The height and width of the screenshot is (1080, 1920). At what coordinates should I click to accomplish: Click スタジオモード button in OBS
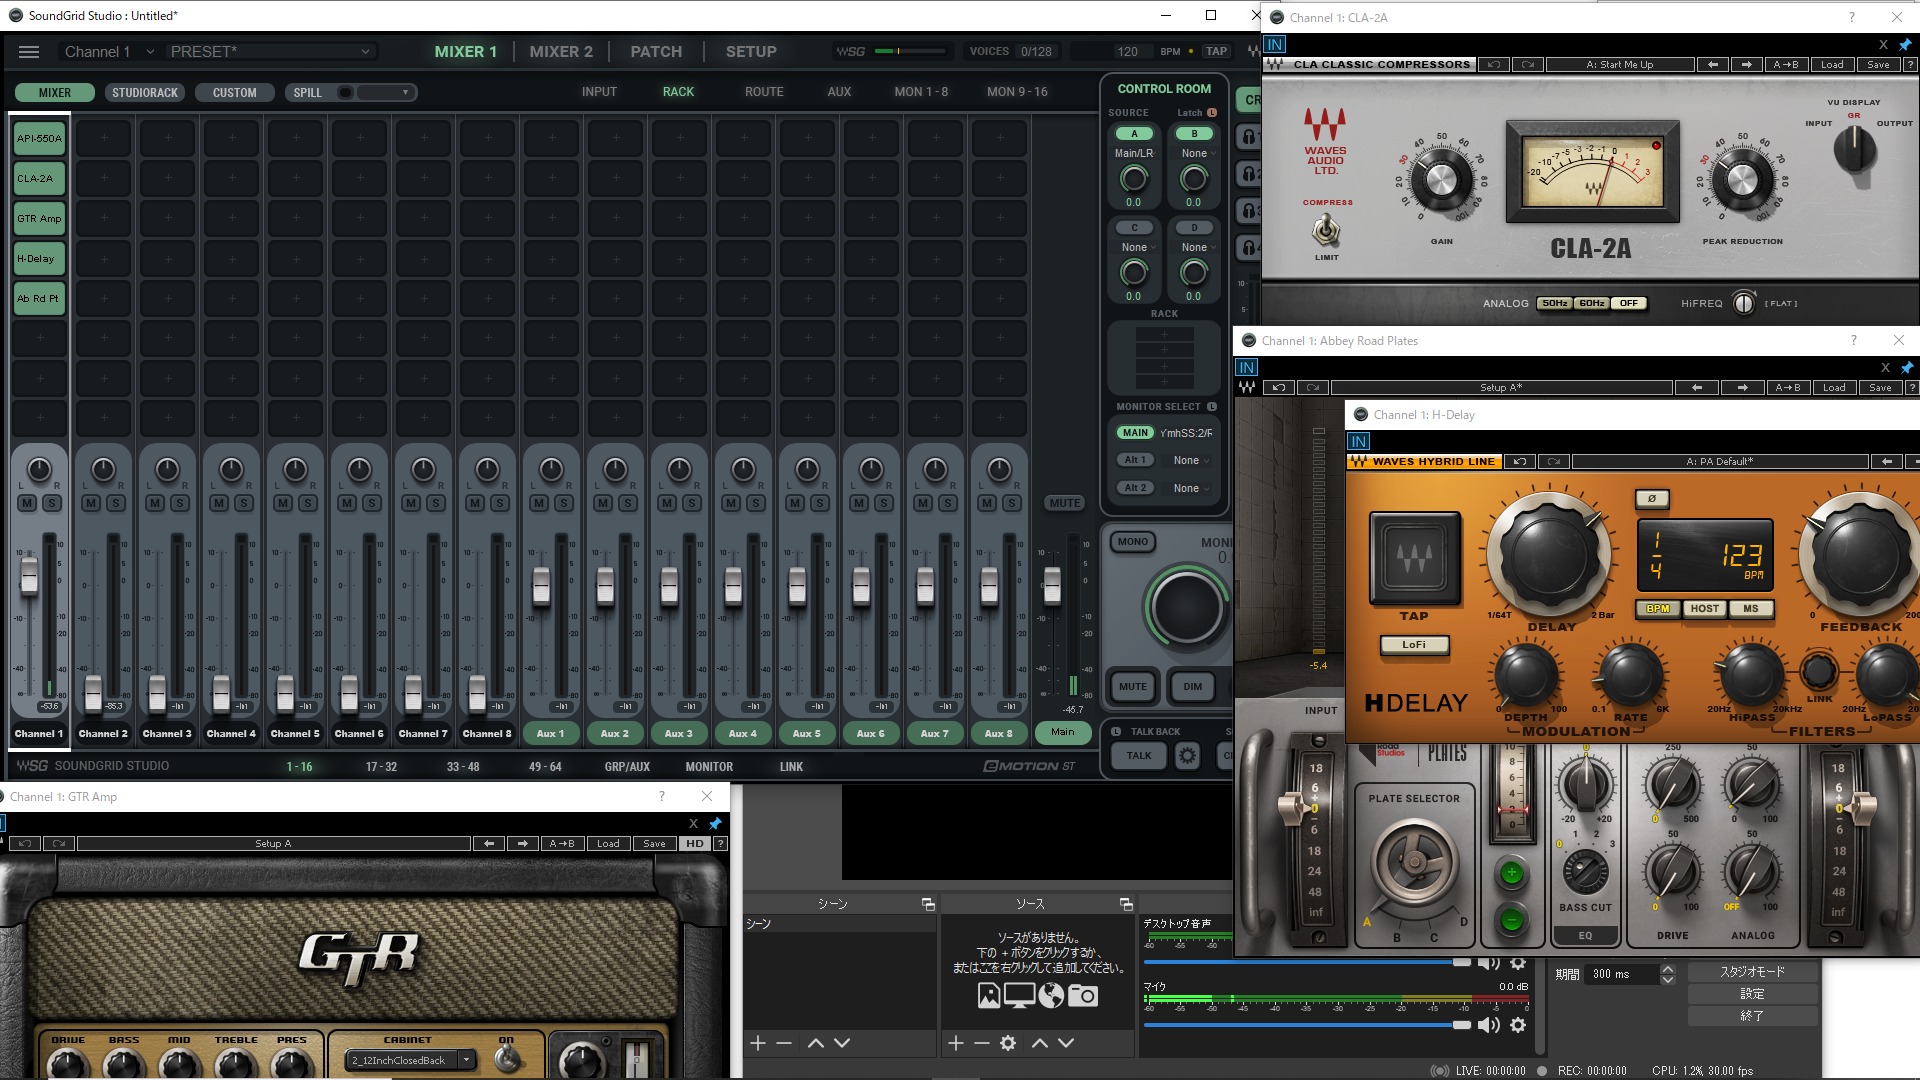1752,972
